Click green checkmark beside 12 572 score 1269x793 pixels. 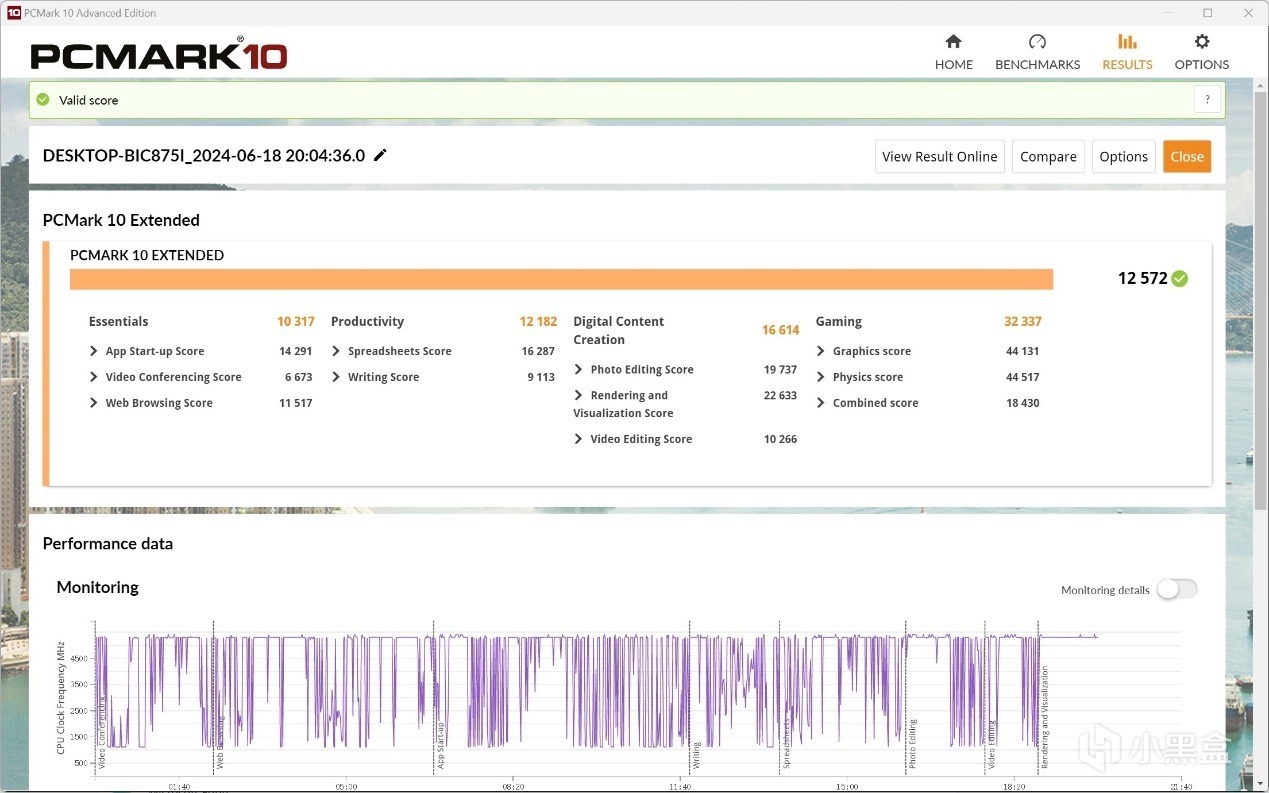click(x=1180, y=278)
